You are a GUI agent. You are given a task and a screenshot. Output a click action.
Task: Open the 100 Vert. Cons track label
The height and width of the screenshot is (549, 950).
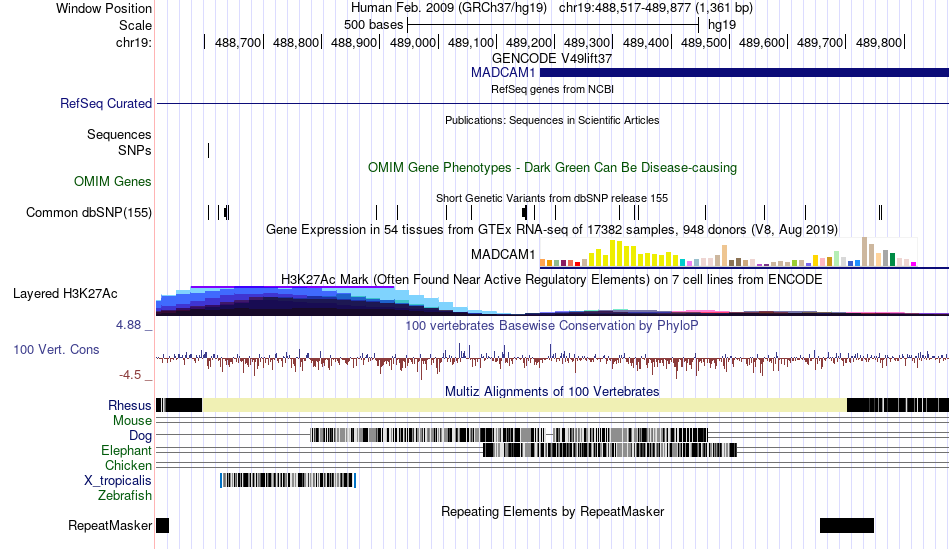(56, 350)
